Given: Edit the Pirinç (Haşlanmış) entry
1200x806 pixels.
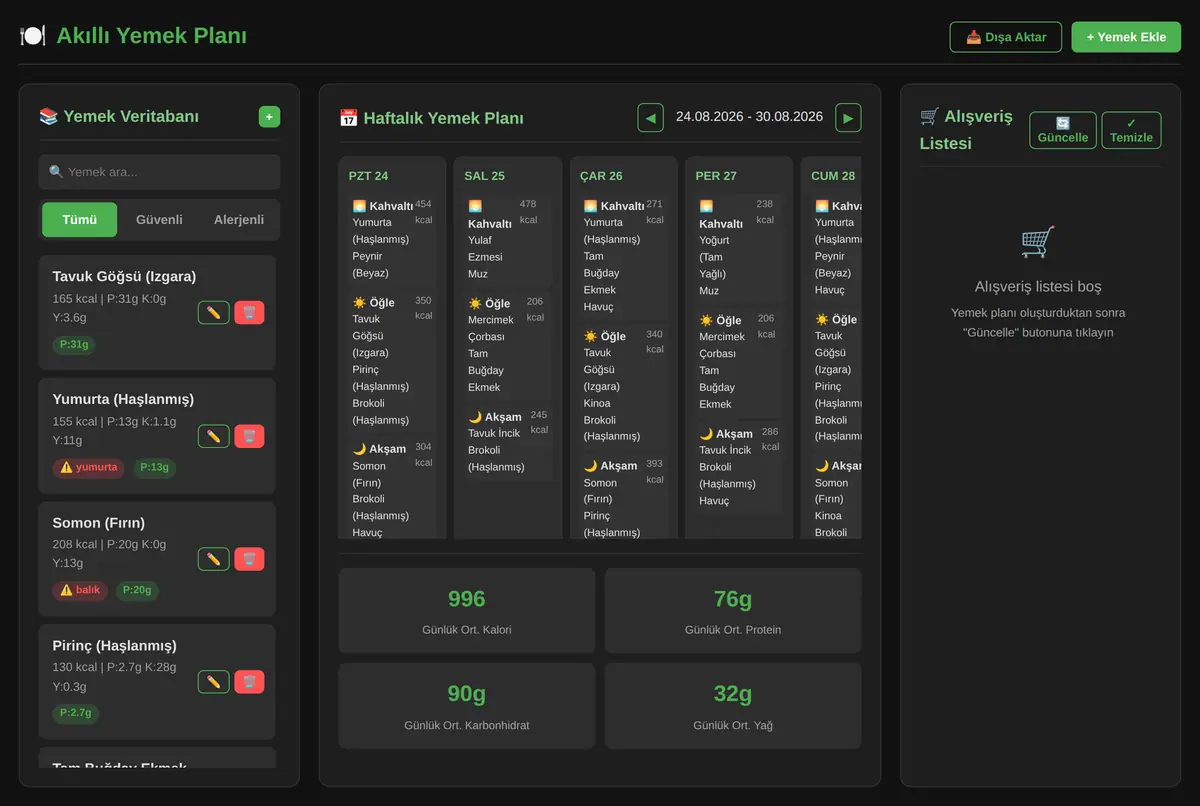Looking at the screenshot, I should pos(213,682).
